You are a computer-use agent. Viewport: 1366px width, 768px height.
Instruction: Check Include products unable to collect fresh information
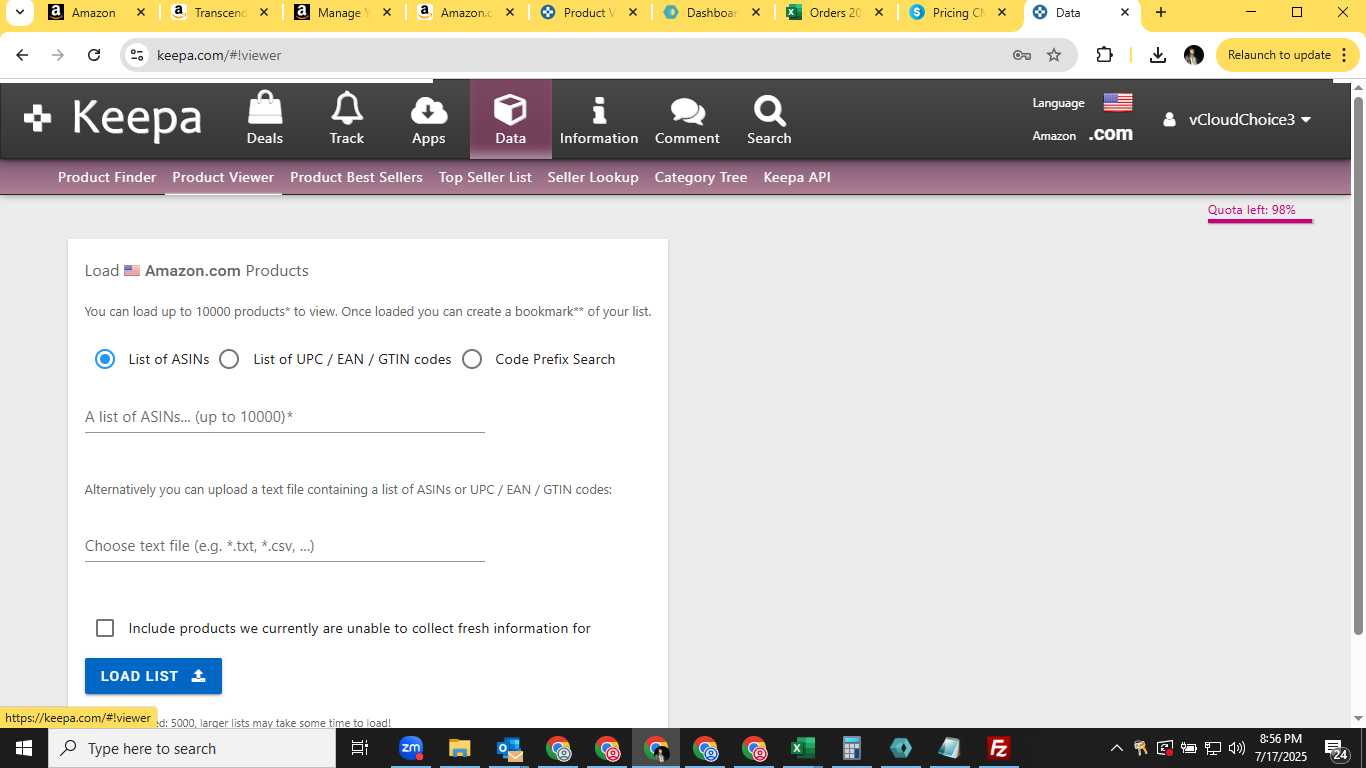[105, 628]
